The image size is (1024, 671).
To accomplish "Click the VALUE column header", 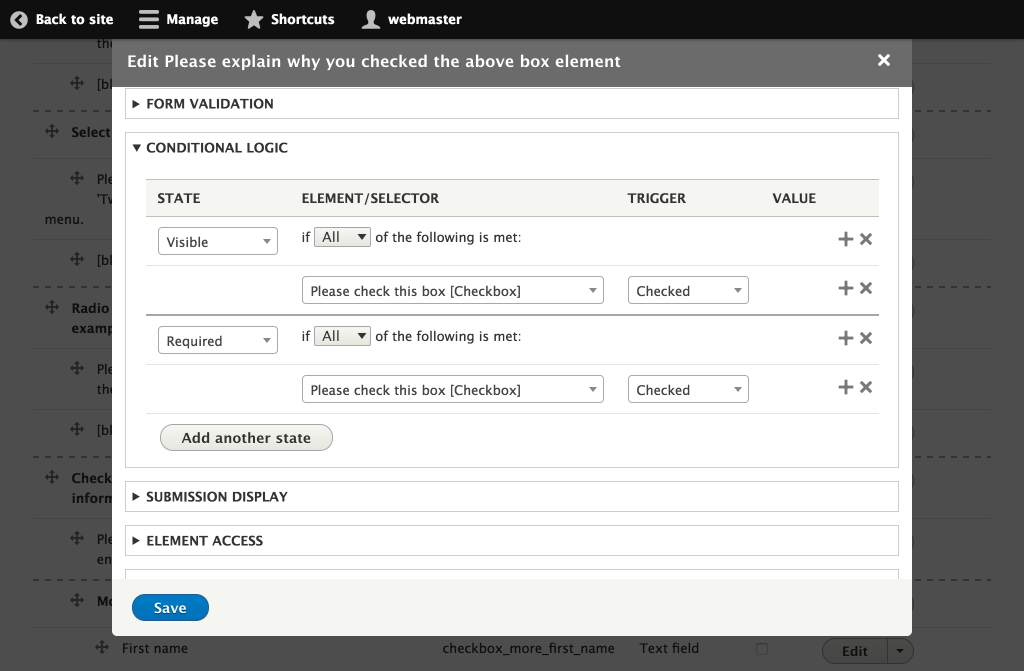I will point(794,198).
